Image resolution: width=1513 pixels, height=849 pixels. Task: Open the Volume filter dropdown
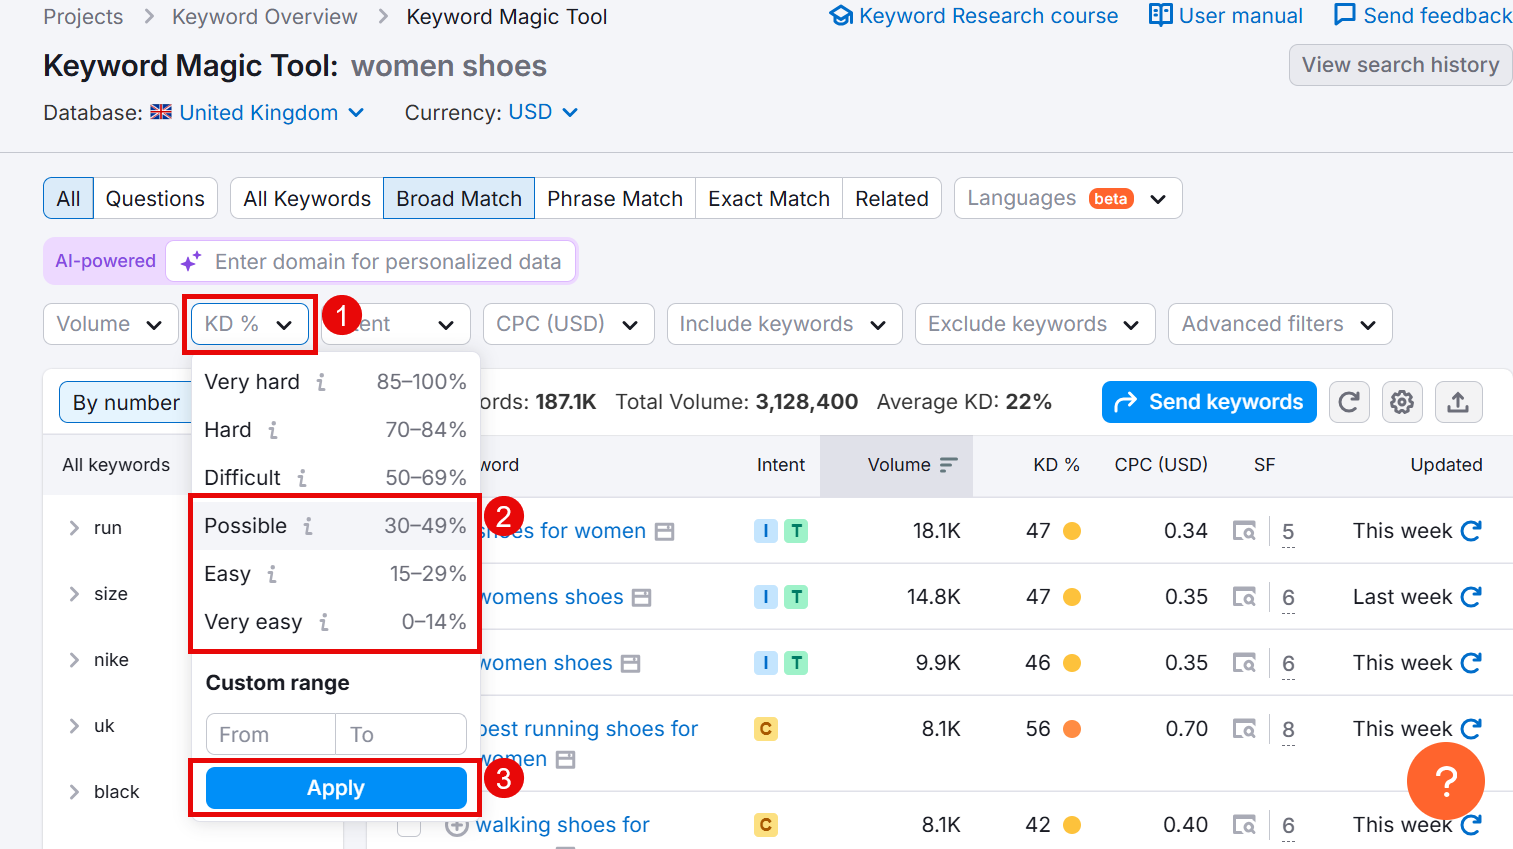click(x=110, y=323)
